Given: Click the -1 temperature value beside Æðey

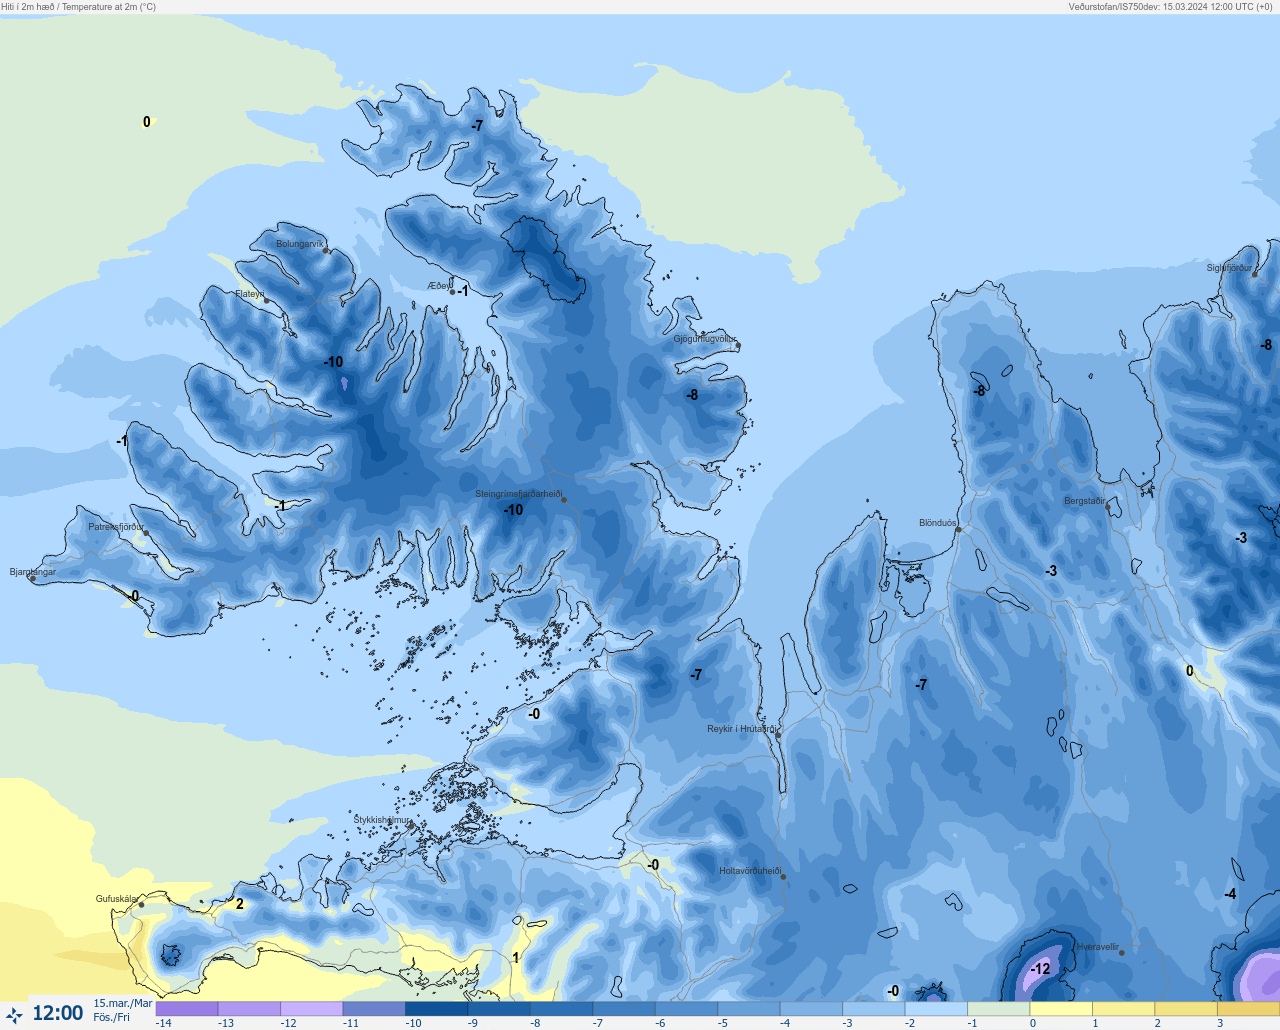Looking at the screenshot, I should tap(463, 291).
